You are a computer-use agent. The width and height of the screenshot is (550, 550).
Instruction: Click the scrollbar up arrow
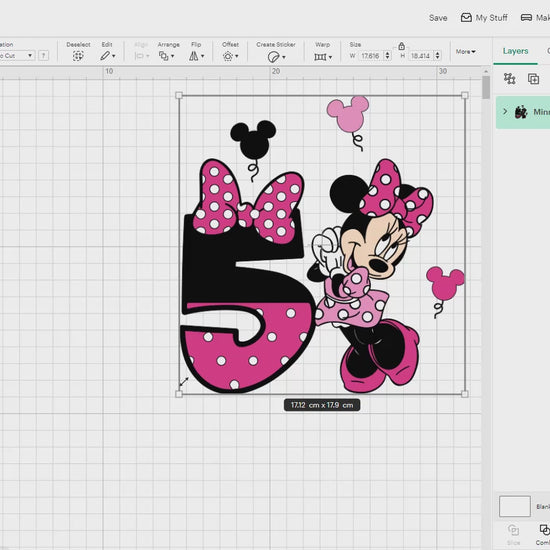point(486,72)
